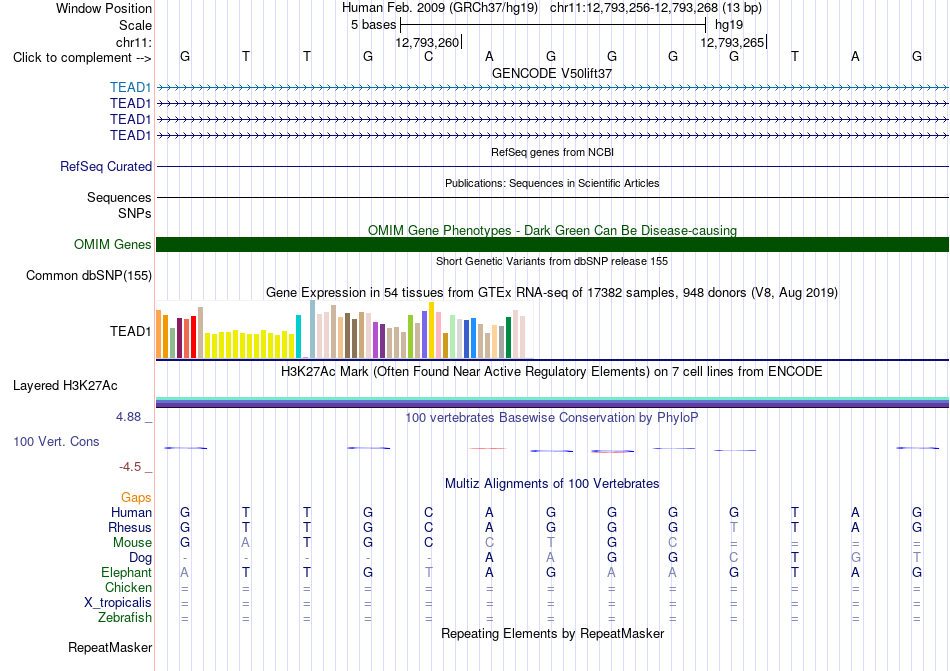Open the light-blue TEAD1 transcript label

(x=130, y=87)
